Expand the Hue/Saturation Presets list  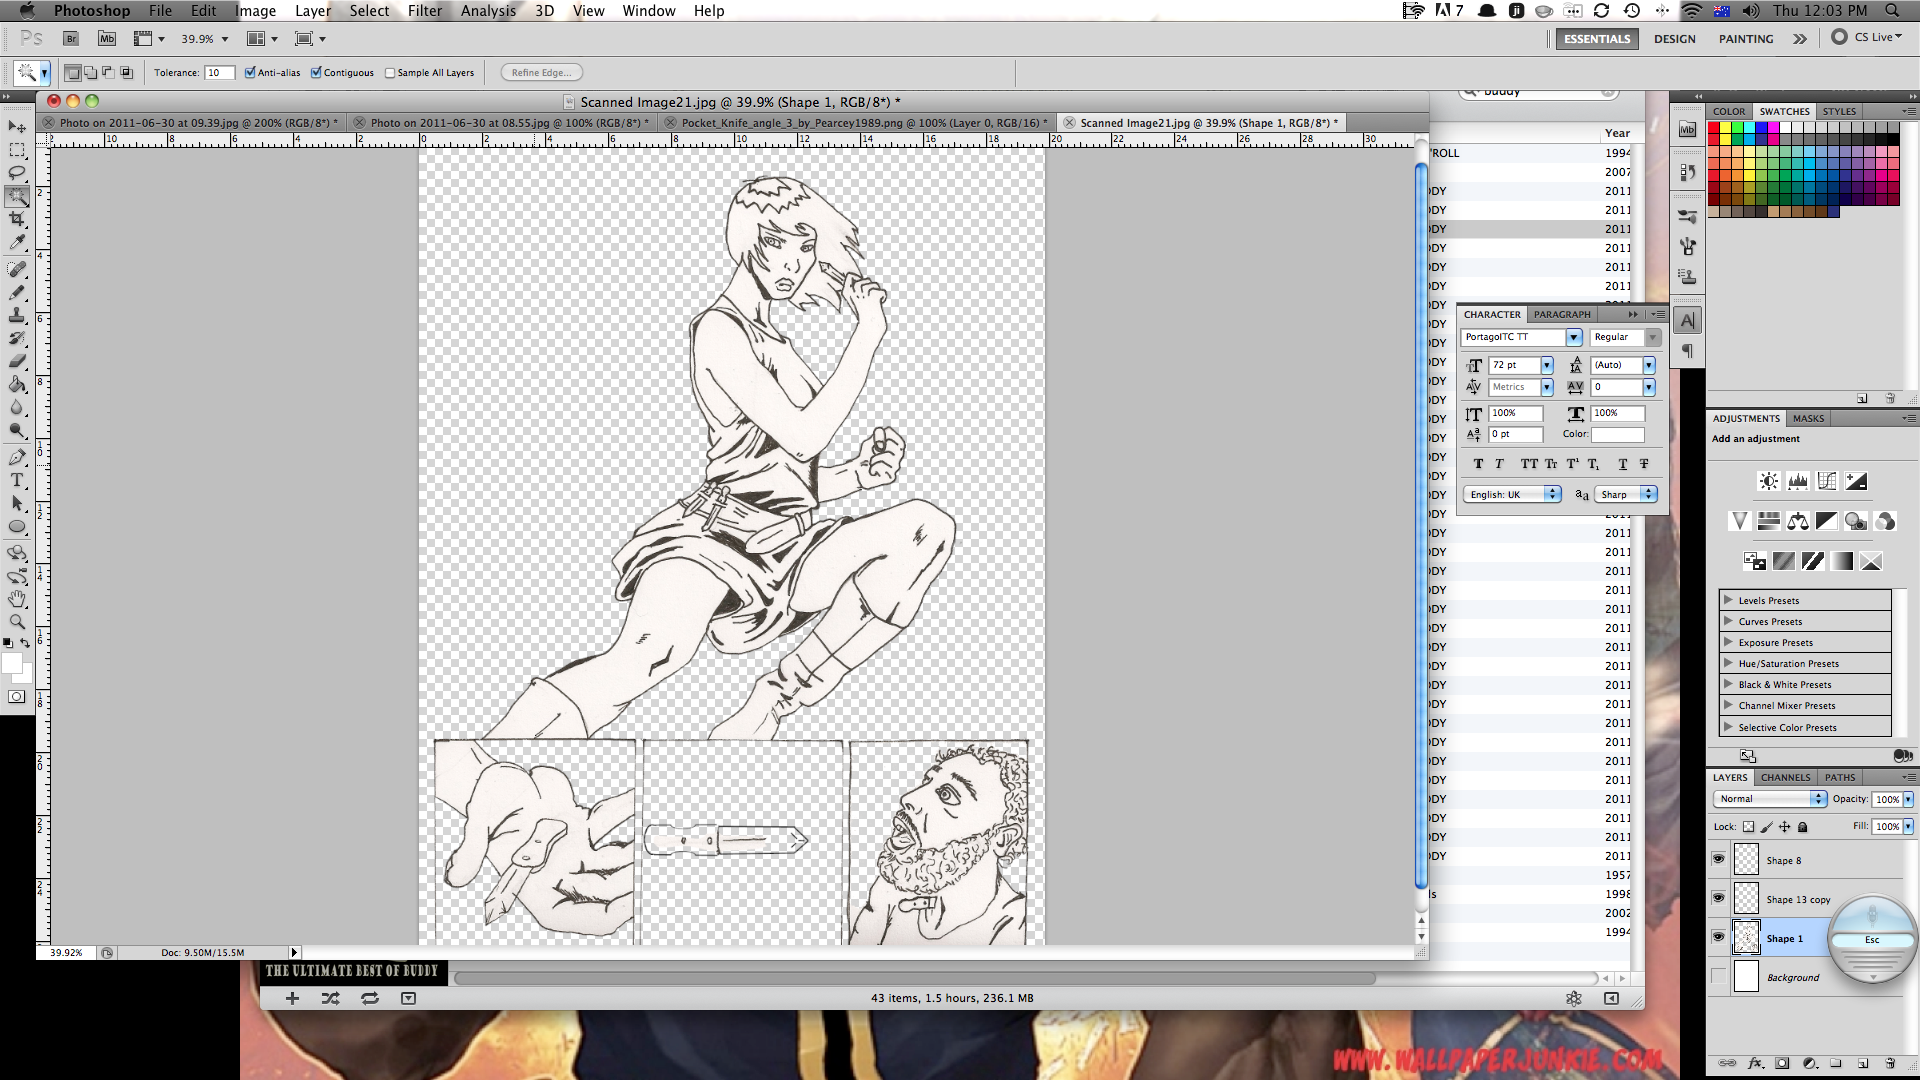pyautogui.click(x=1728, y=663)
